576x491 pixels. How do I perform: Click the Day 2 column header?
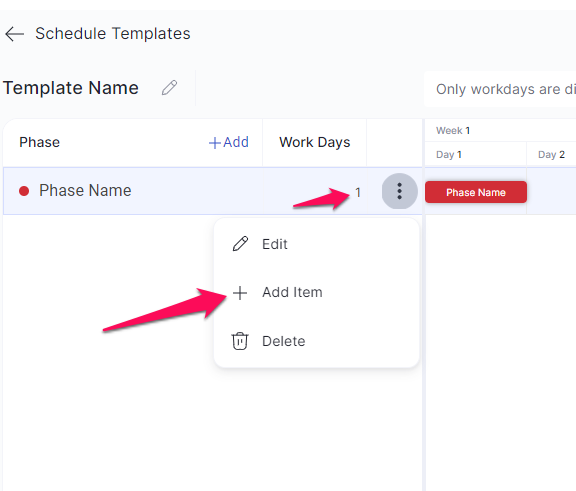pyautogui.click(x=551, y=155)
